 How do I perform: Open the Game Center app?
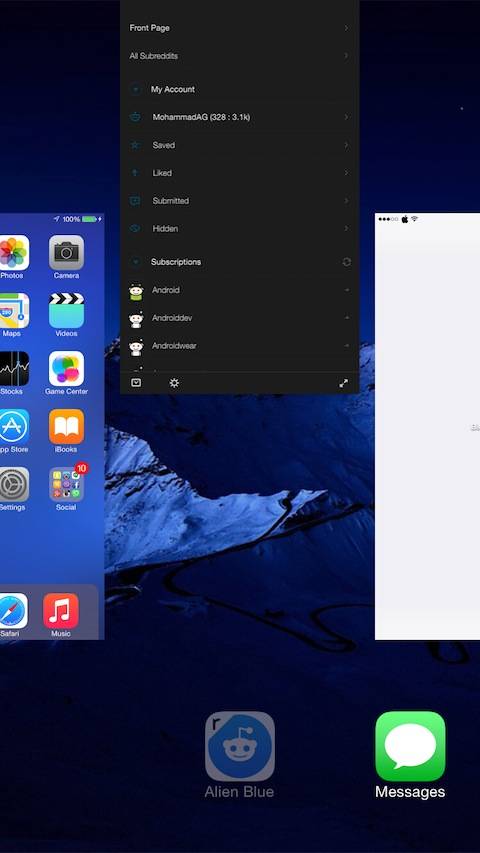coord(66,368)
